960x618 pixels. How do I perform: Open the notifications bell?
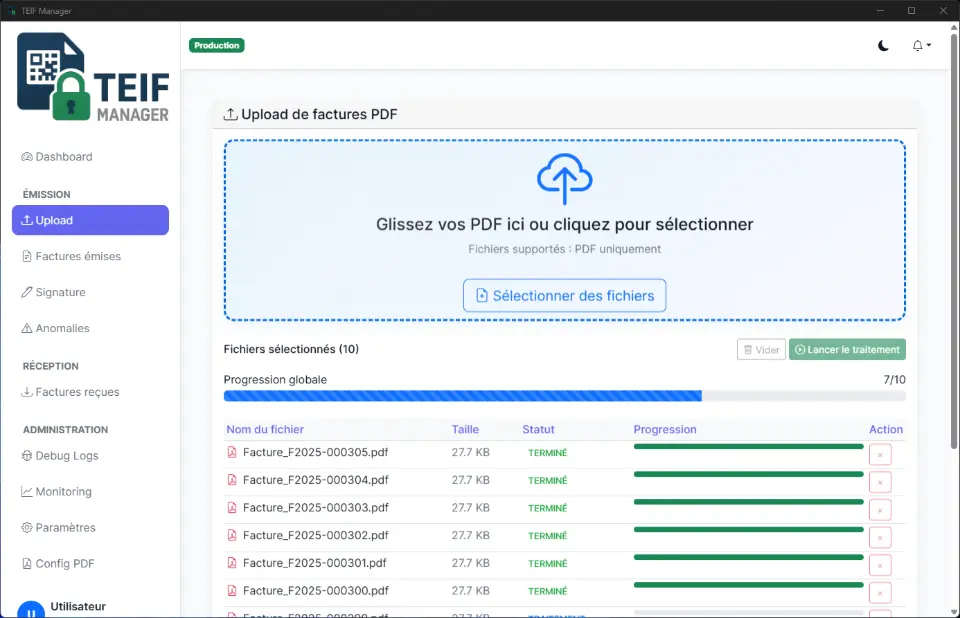(x=916, y=45)
